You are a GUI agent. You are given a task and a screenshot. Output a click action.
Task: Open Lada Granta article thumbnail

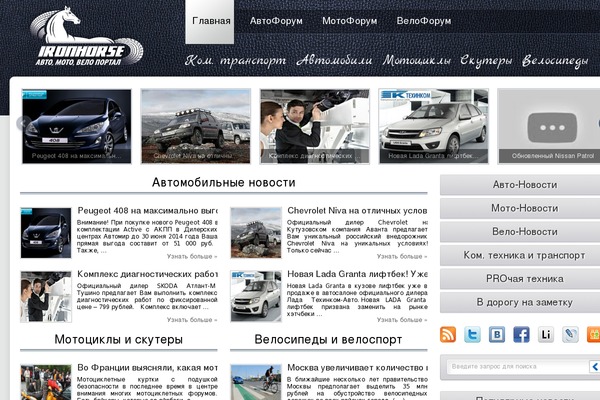[256, 297]
